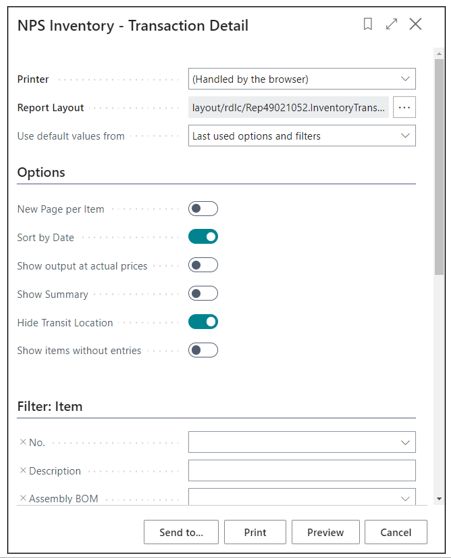Click the Preview button

click(325, 532)
